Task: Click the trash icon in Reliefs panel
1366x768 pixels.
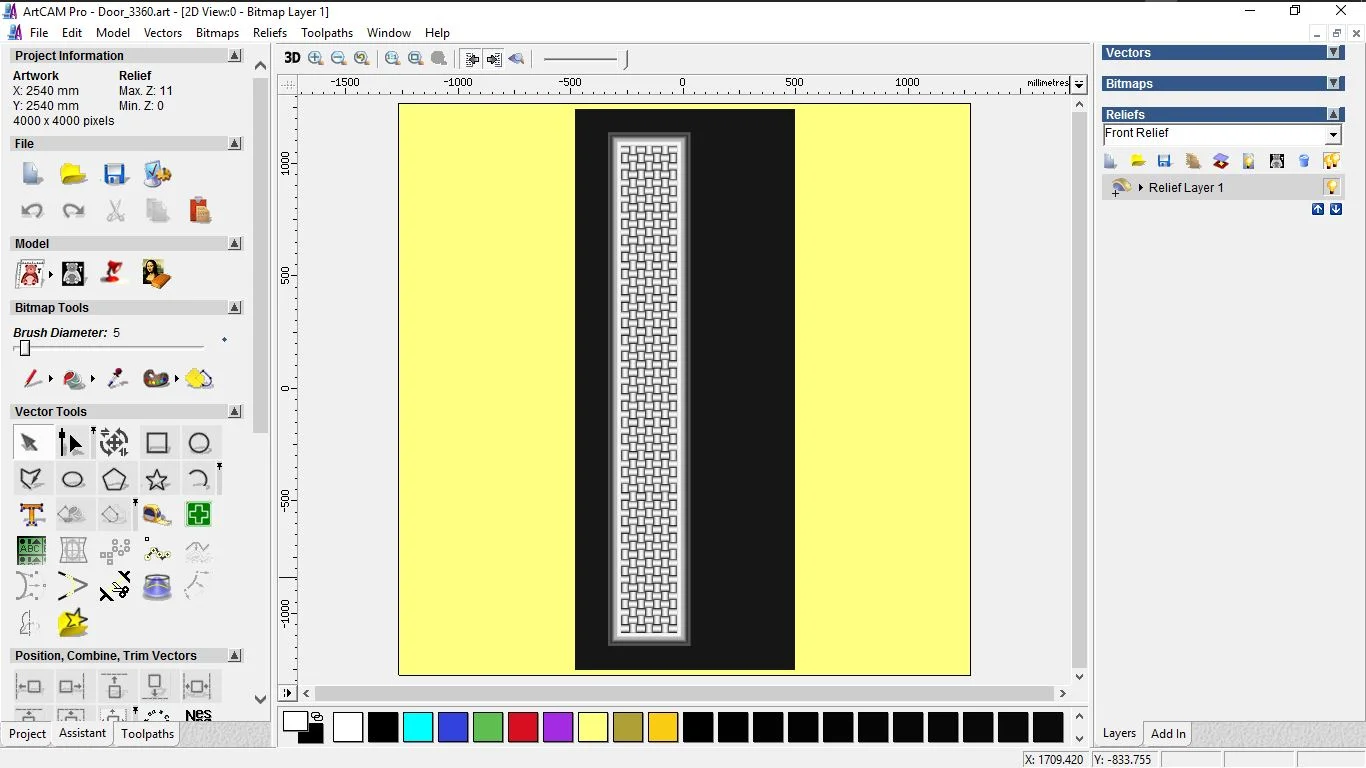Action: [1304, 161]
